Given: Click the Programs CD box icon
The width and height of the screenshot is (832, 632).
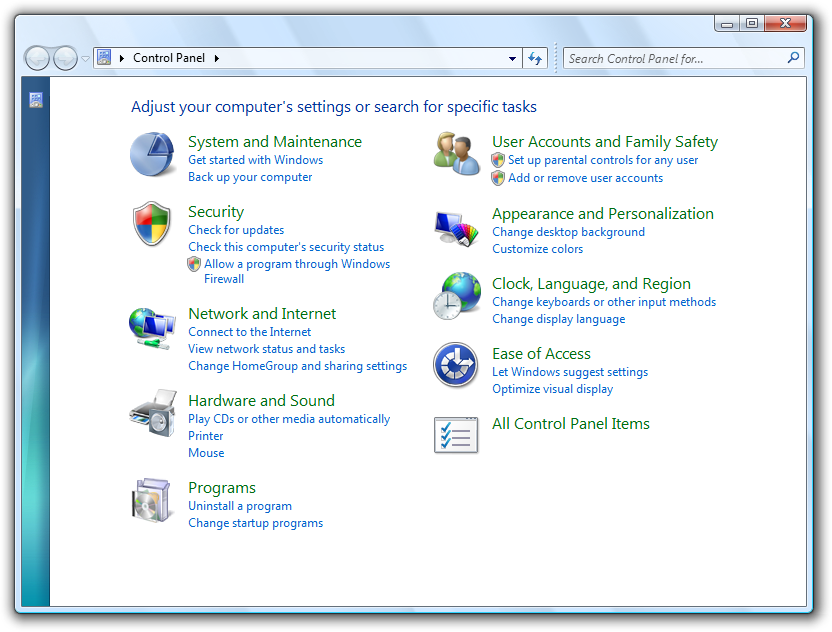Looking at the screenshot, I should [152, 500].
